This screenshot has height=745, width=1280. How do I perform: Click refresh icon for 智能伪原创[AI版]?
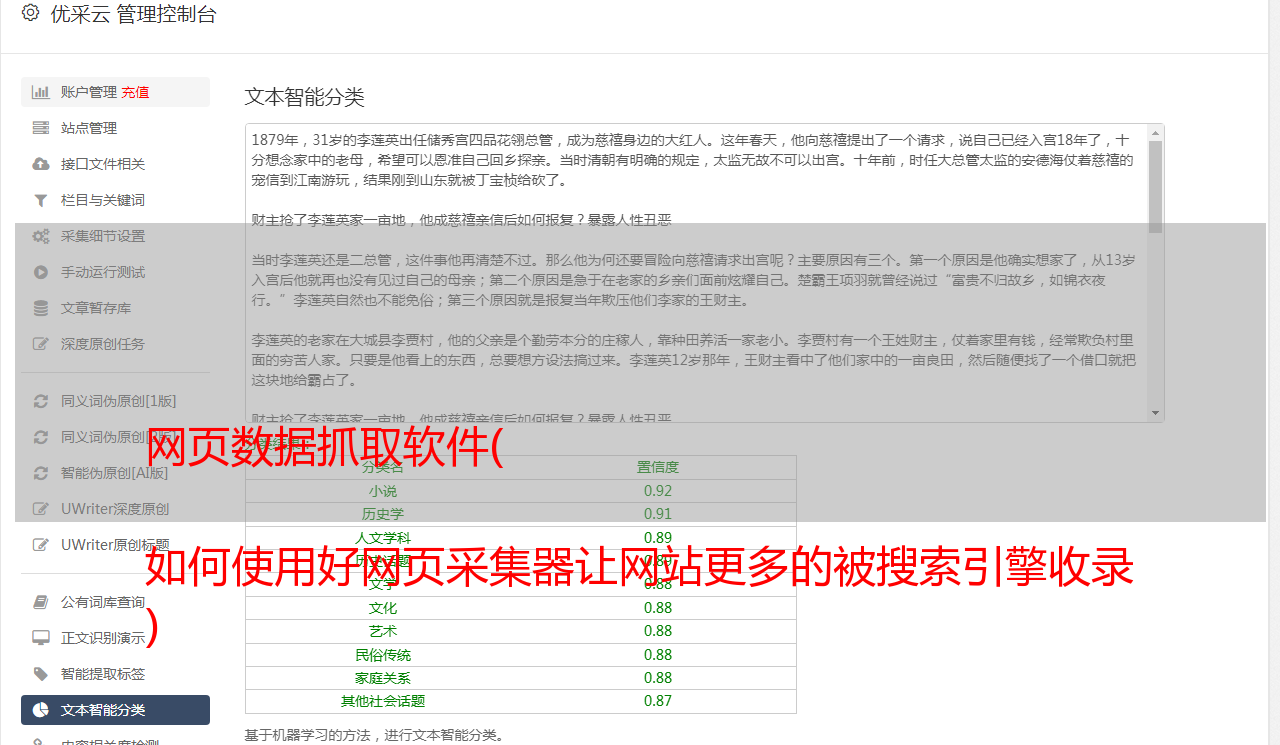[x=41, y=473]
